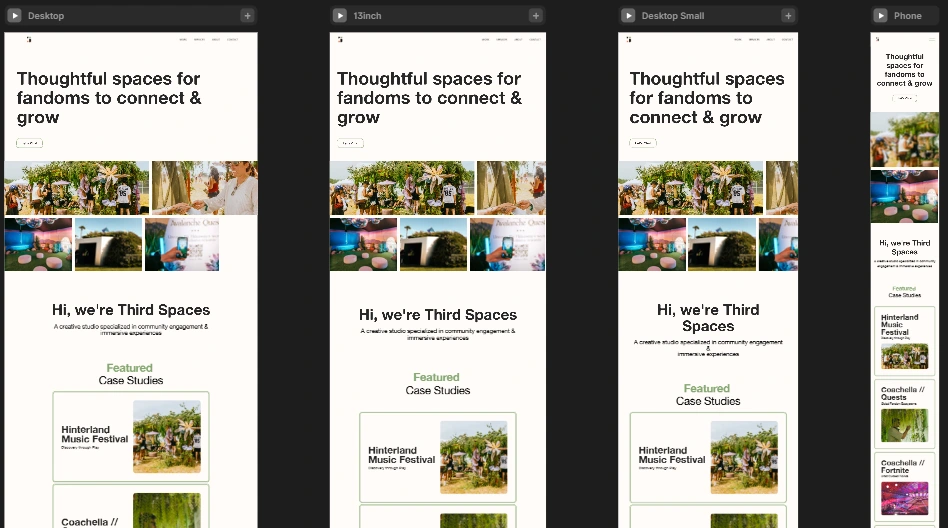Click the green 'Featured' label in 13inch frame
Viewport: 948px width, 528px height.
tap(437, 377)
